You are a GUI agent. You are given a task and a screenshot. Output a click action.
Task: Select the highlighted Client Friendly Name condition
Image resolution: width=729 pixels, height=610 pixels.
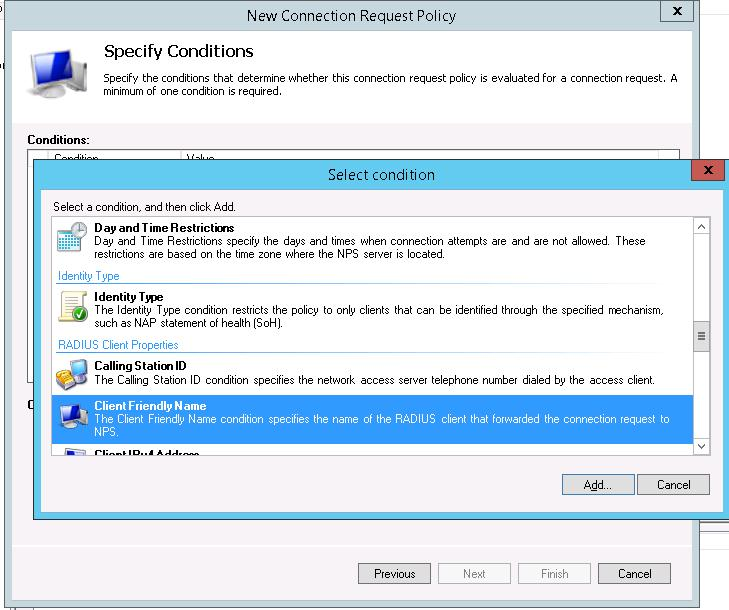coord(150,406)
